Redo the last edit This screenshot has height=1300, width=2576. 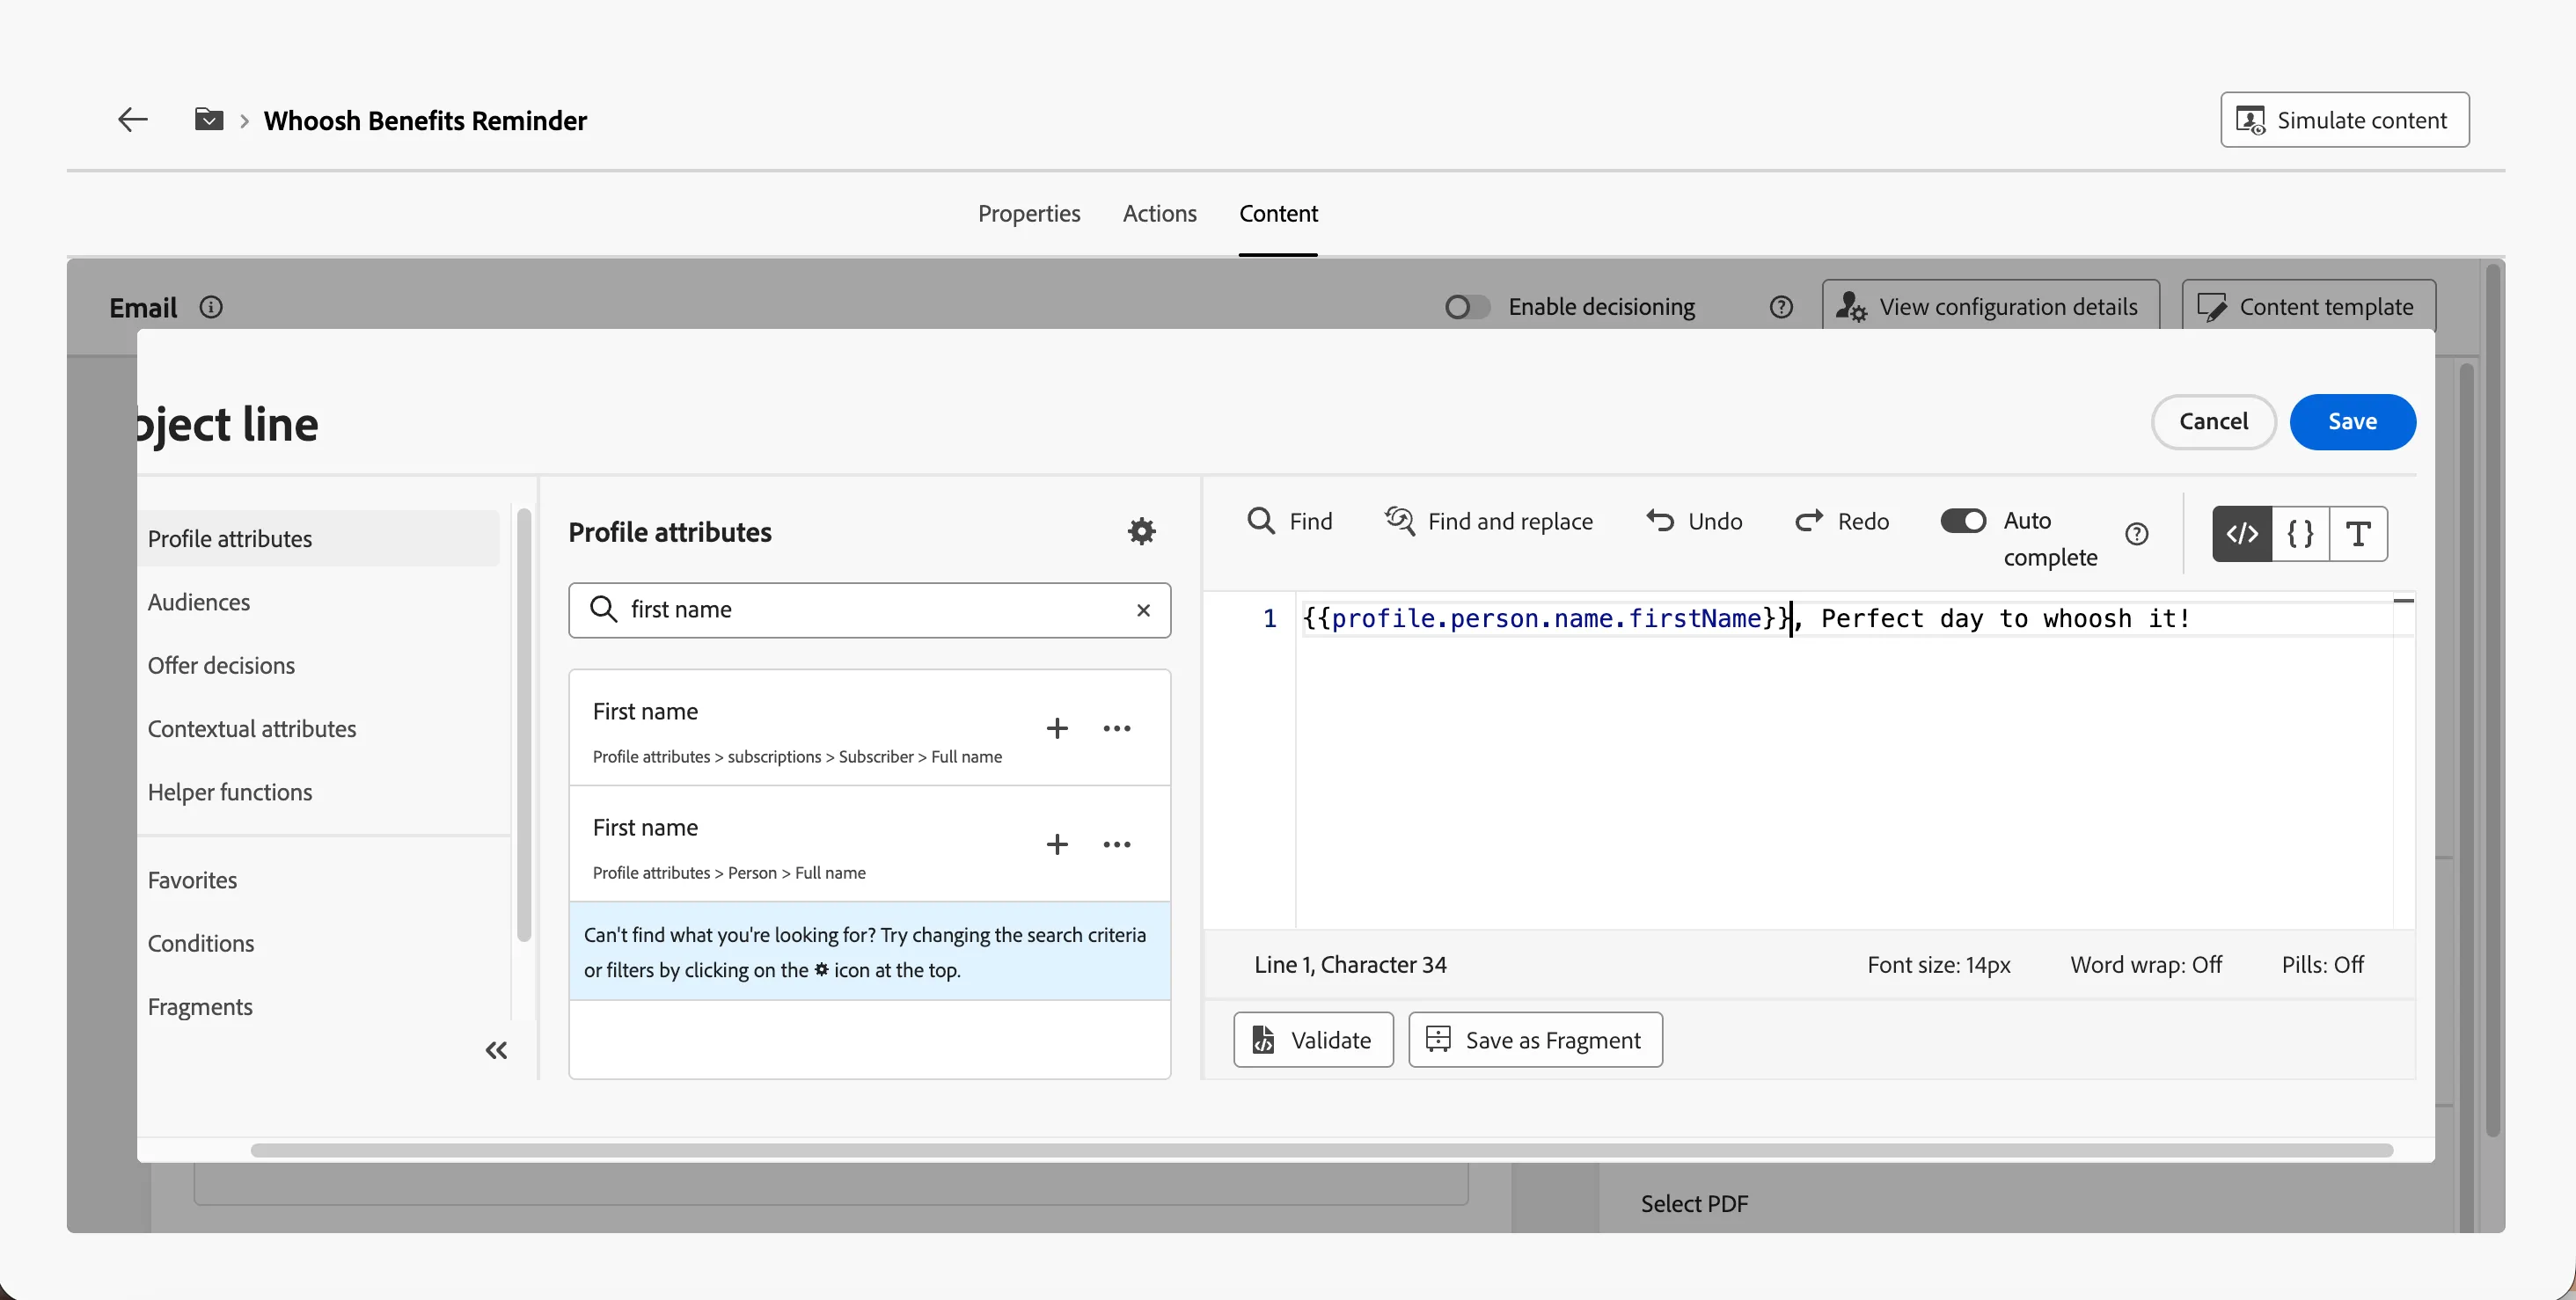tap(1842, 521)
